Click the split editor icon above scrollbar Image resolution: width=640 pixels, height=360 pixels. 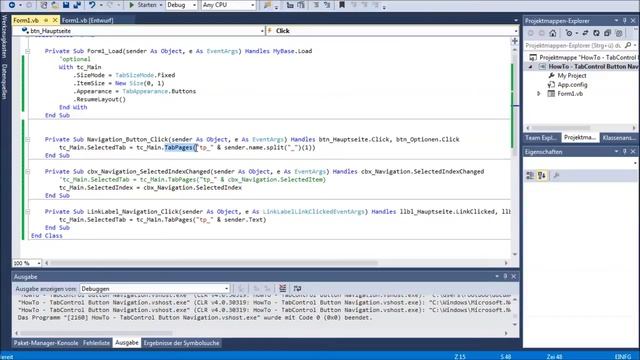[515, 41]
